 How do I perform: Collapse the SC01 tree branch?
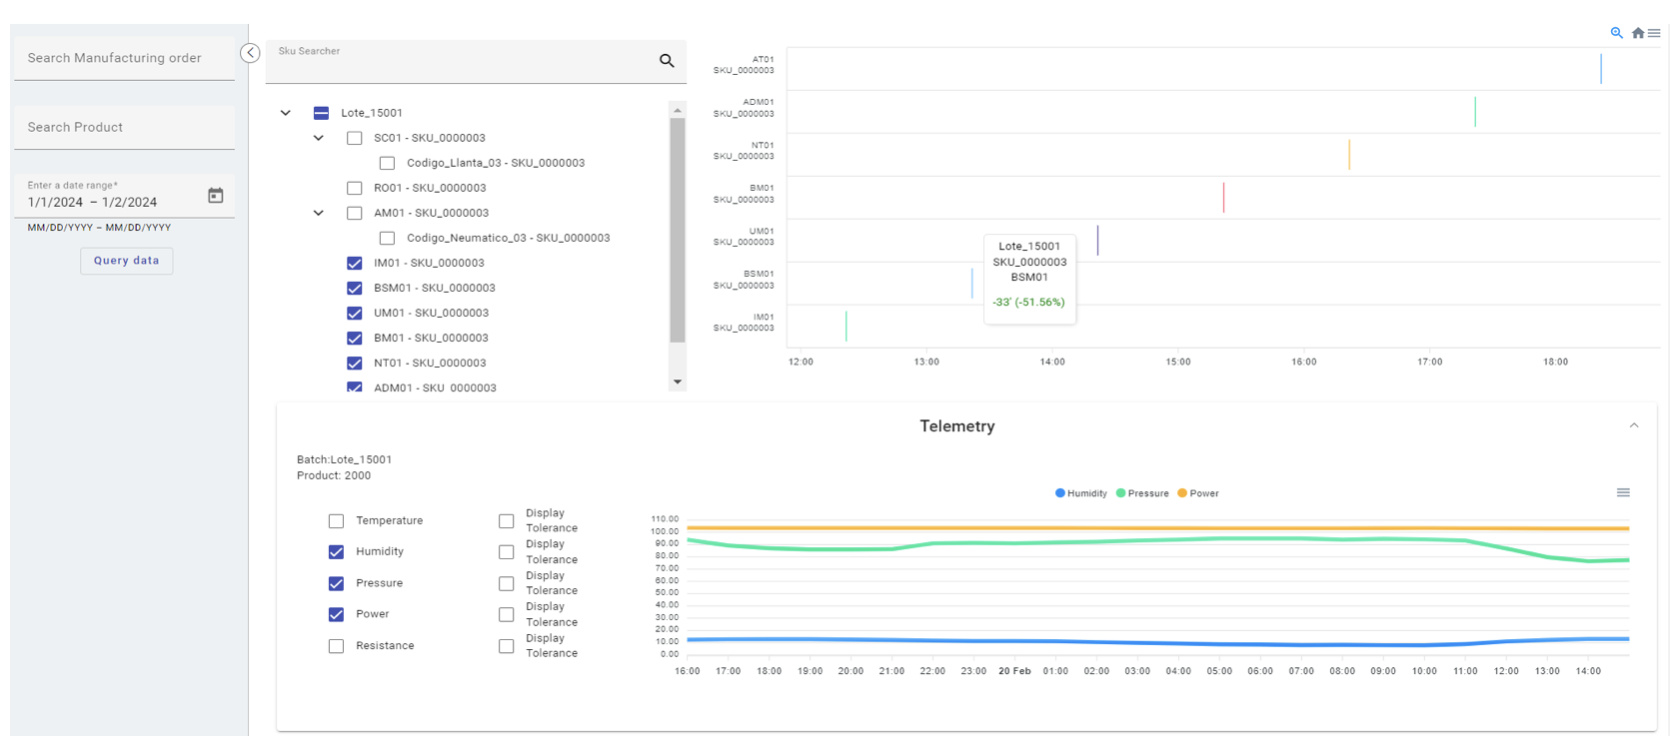tap(319, 138)
